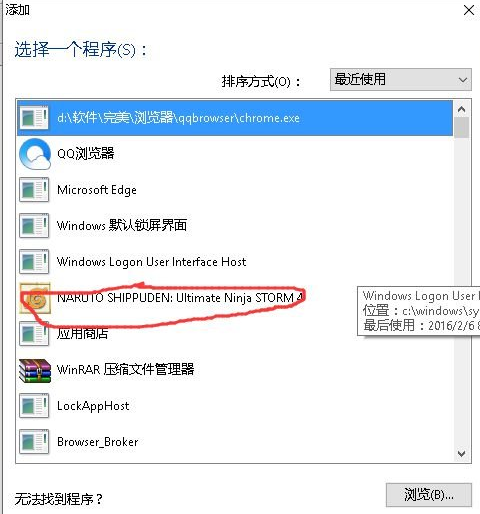This screenshot has width=480, height=514.
Task: Click the Browser_Broker program icon
Action: click(34, 442)
